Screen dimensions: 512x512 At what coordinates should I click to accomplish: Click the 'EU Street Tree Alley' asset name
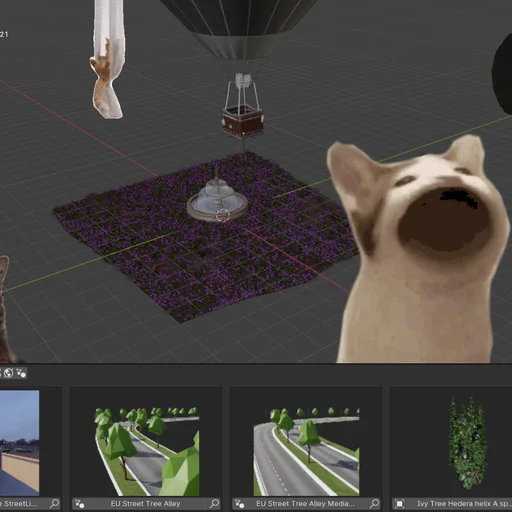click(x=145, y=503)
